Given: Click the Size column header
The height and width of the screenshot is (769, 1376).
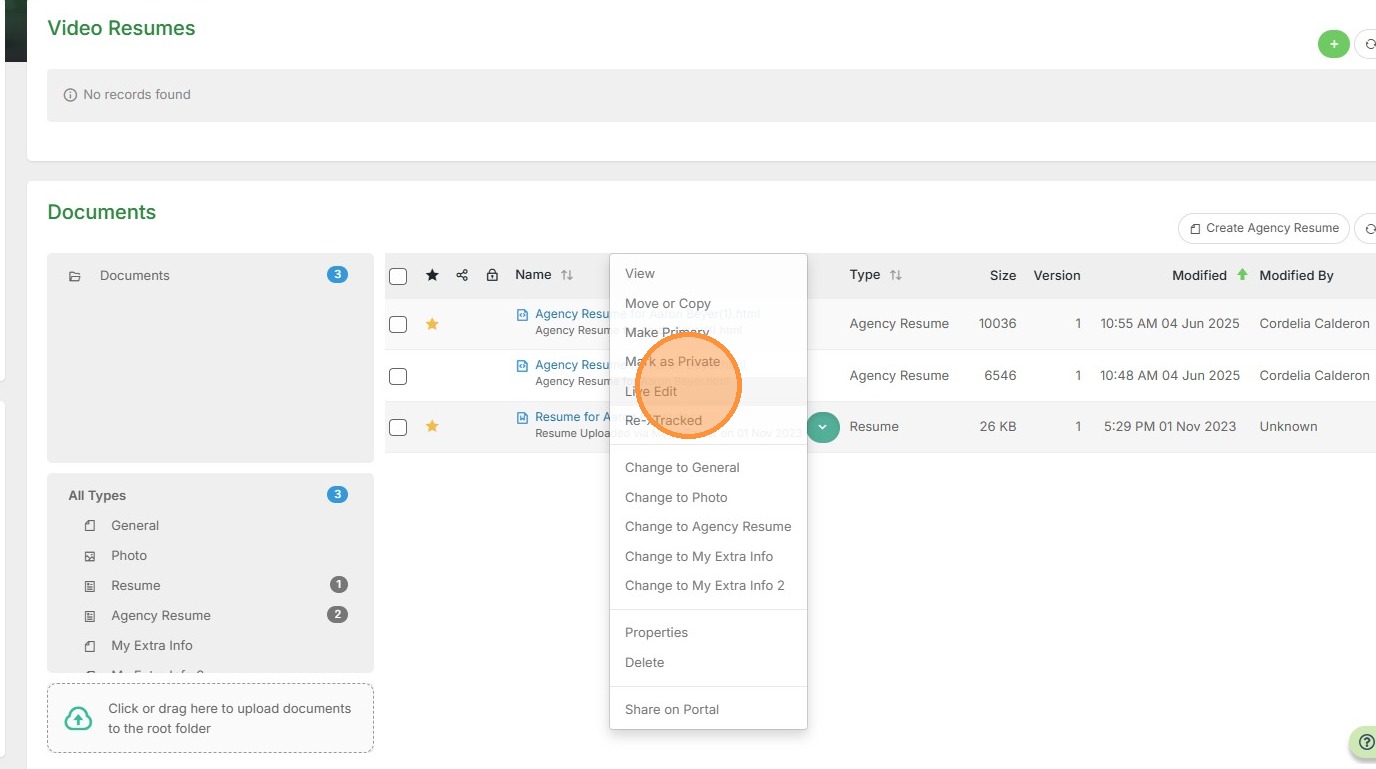Looking at the screenshot, I should tap(1003, 275).
